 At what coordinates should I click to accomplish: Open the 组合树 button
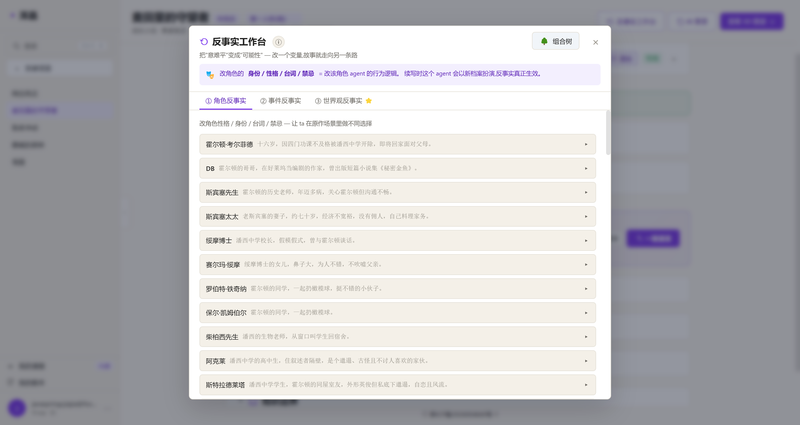(x=556, y=41)
